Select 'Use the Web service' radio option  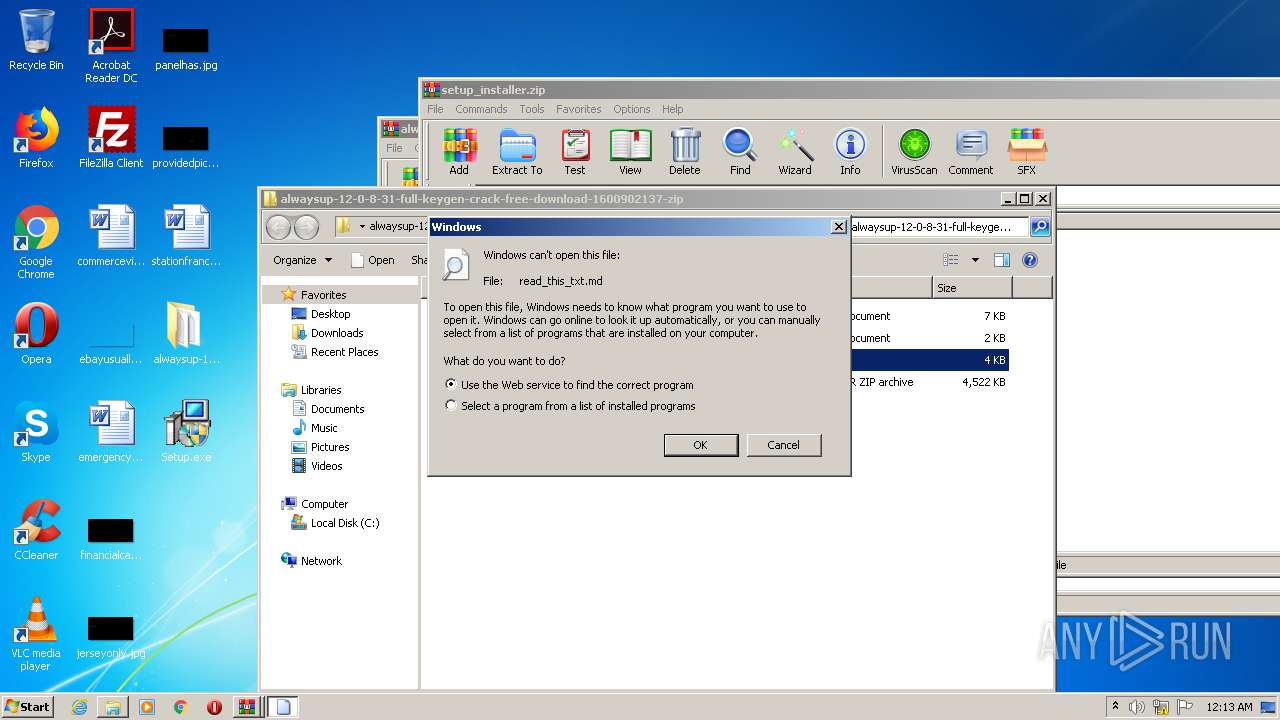[x=570, y=385]
